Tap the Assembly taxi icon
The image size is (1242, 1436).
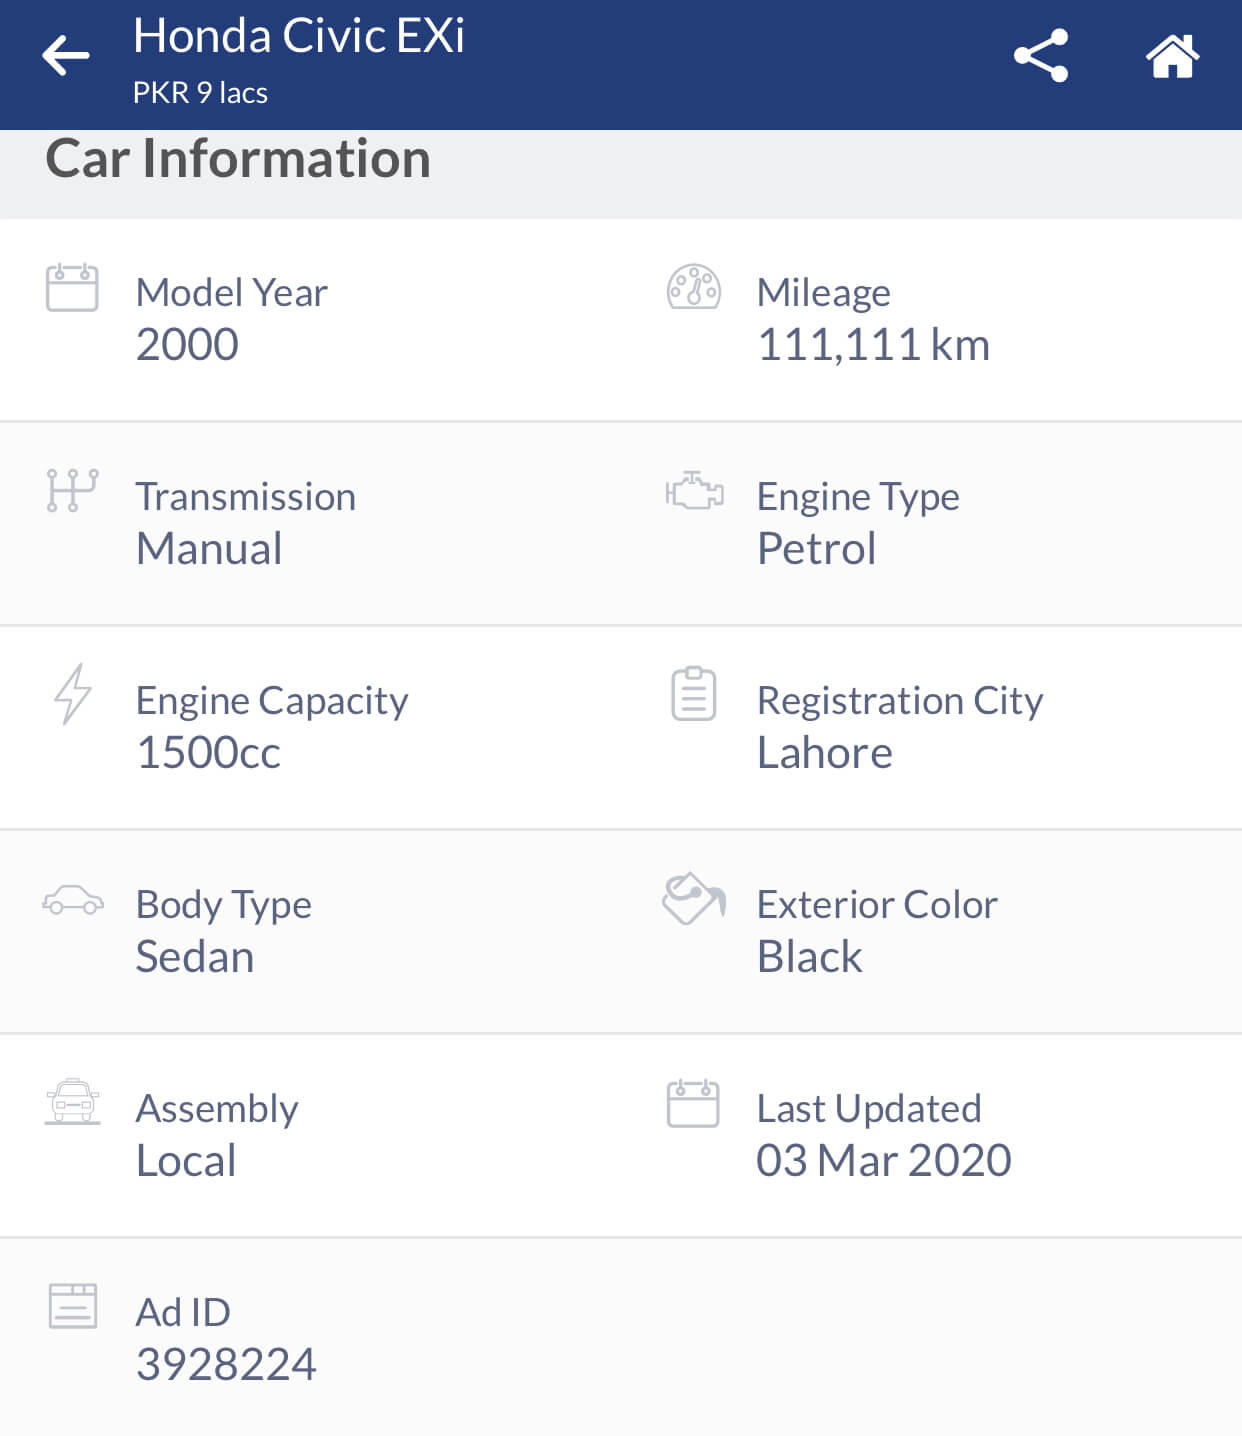tap(72, 1102)
